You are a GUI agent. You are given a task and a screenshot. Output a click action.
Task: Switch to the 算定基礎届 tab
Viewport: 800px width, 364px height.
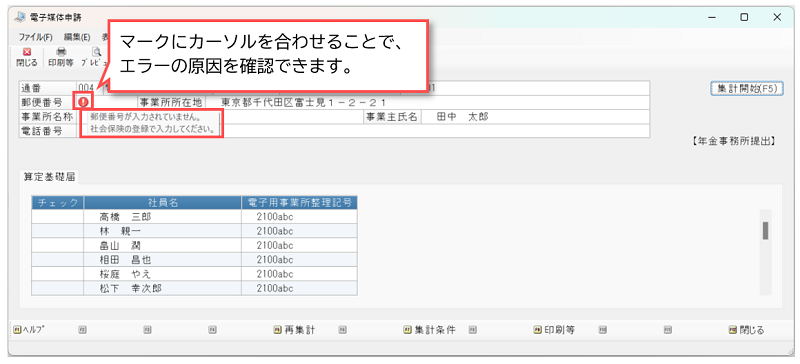point(49,177)
